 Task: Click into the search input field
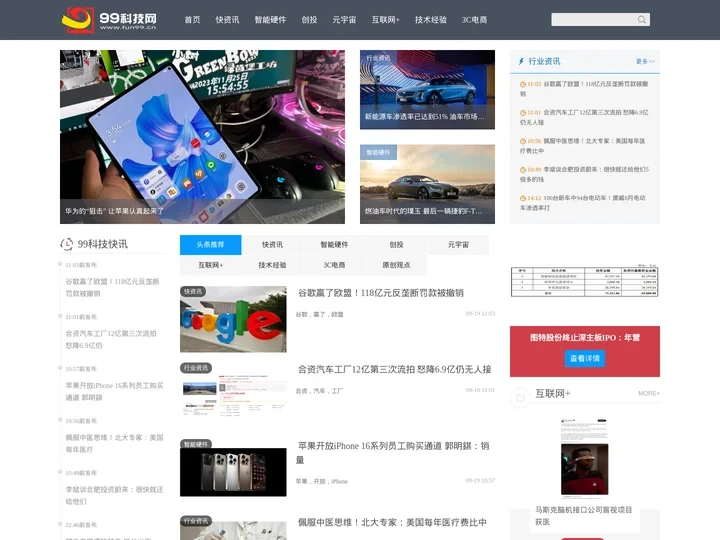pyautogui.click(x=594, y=19)
